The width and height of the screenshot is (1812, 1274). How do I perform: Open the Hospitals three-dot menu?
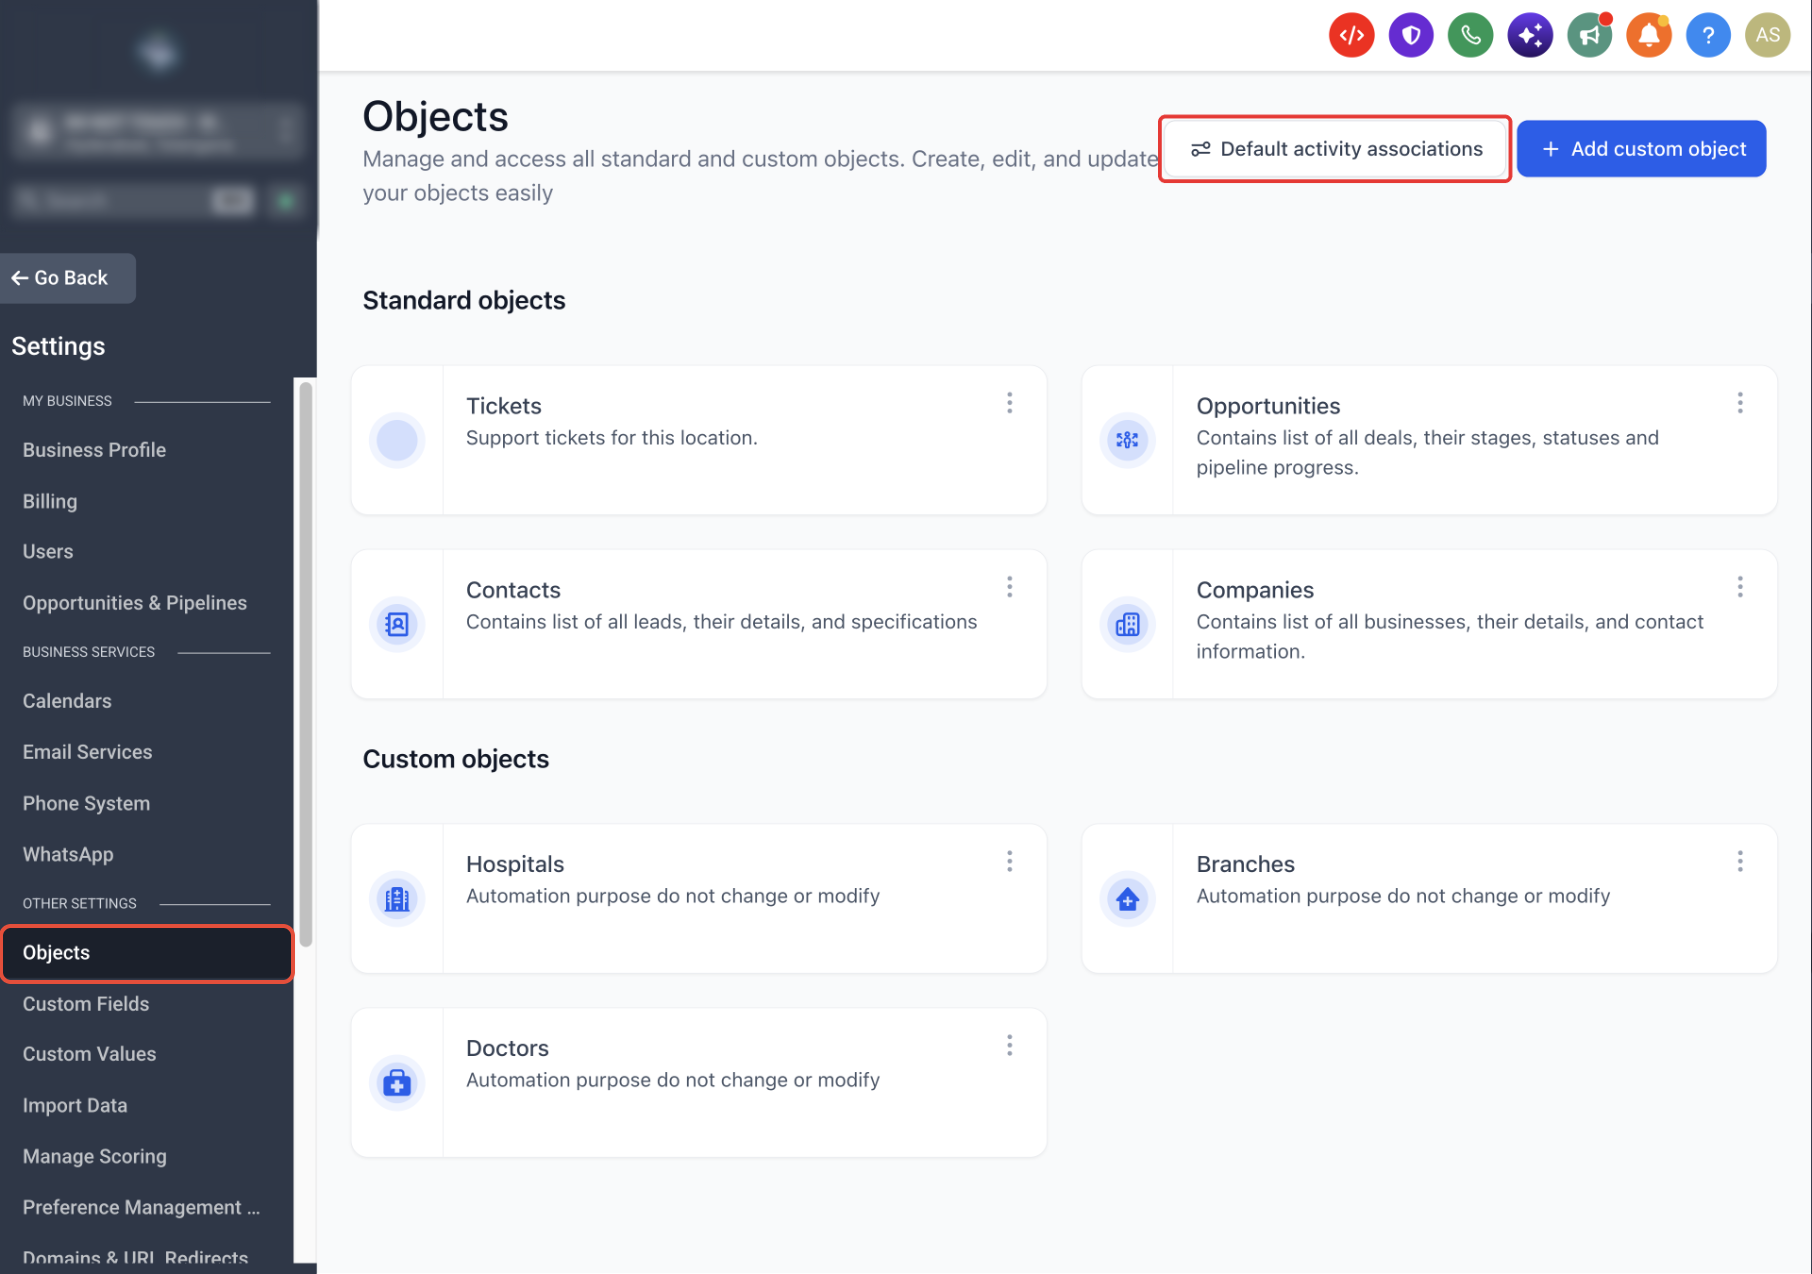[x=1010, y=861]
